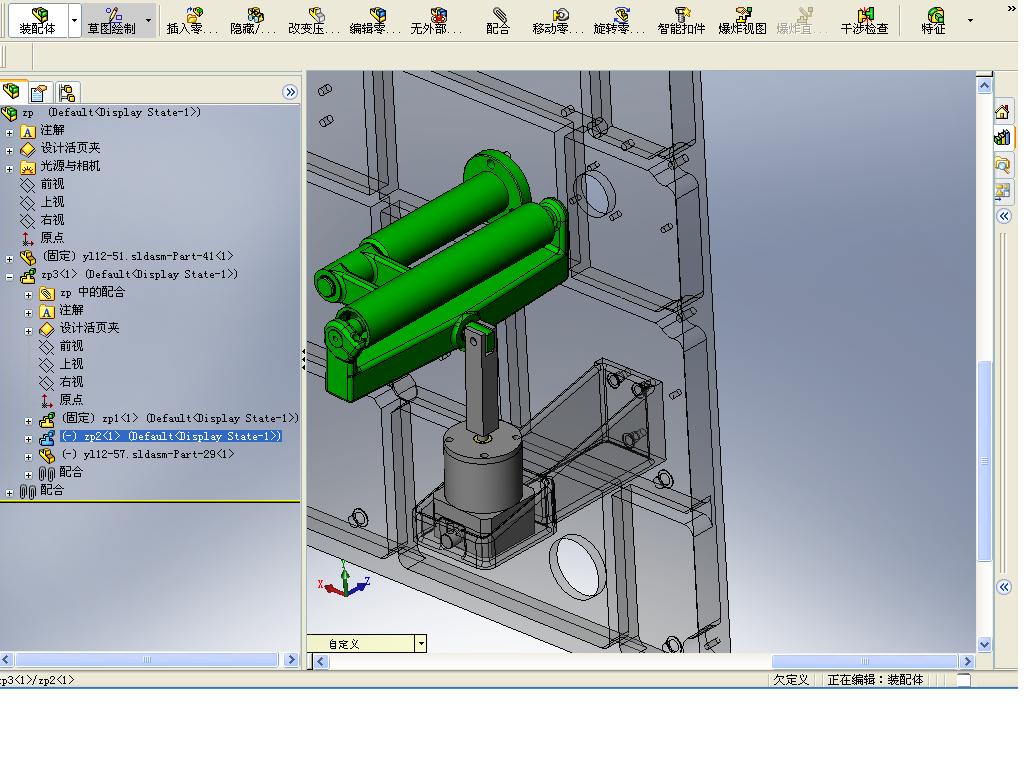Select top-level 原点 origin
This screenshot has height=768, width=1024.
click(x=42, y=238)
